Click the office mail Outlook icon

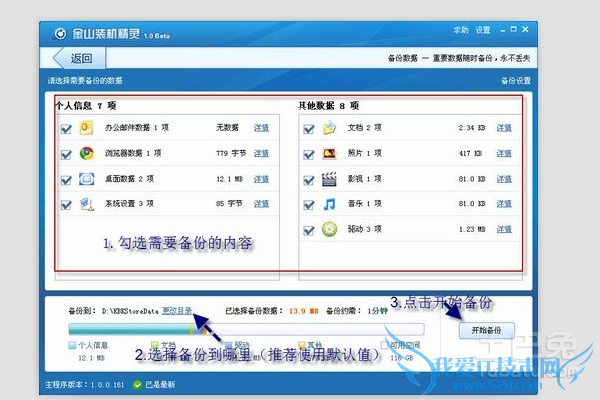click(x=86, y=128)
